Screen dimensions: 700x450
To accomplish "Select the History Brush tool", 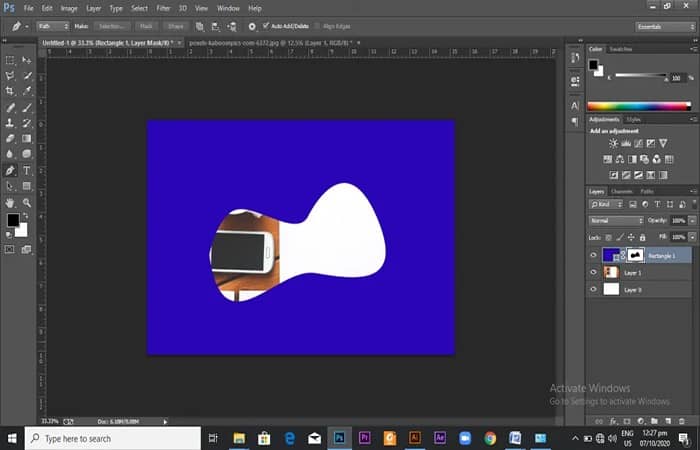I will (x=27, y=123).
